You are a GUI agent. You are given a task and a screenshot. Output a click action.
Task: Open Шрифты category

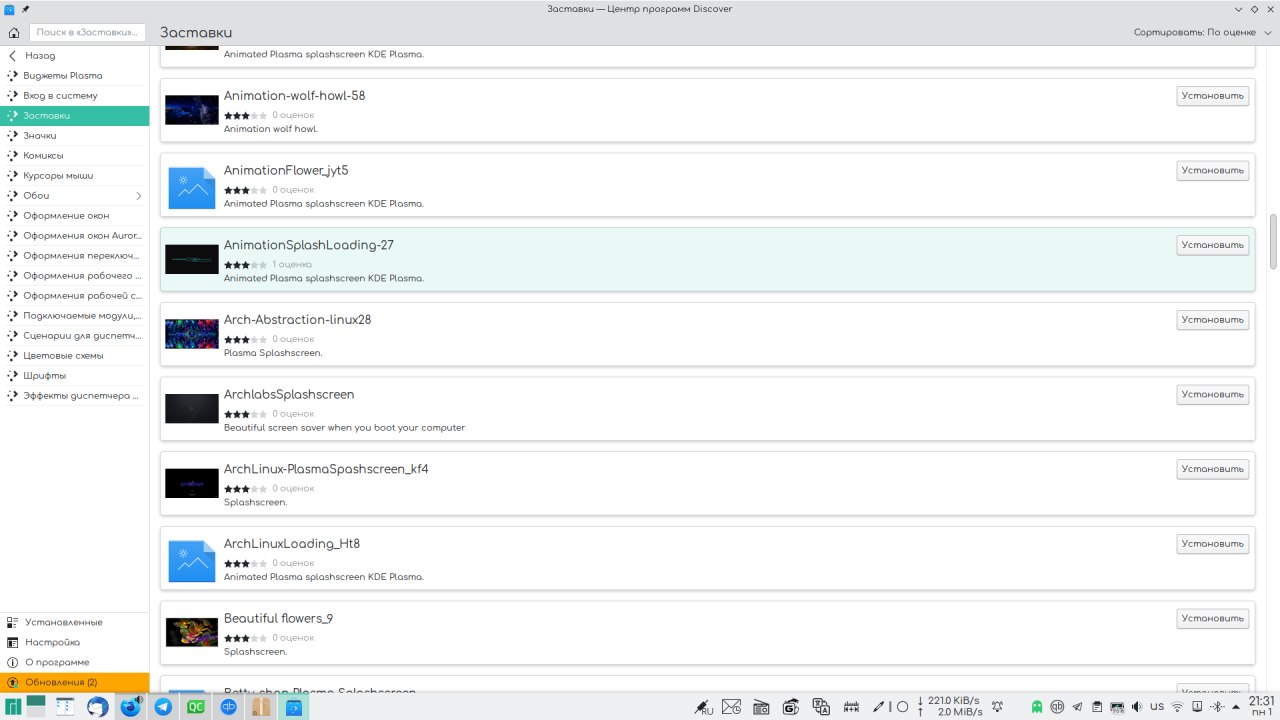[75, 376]
